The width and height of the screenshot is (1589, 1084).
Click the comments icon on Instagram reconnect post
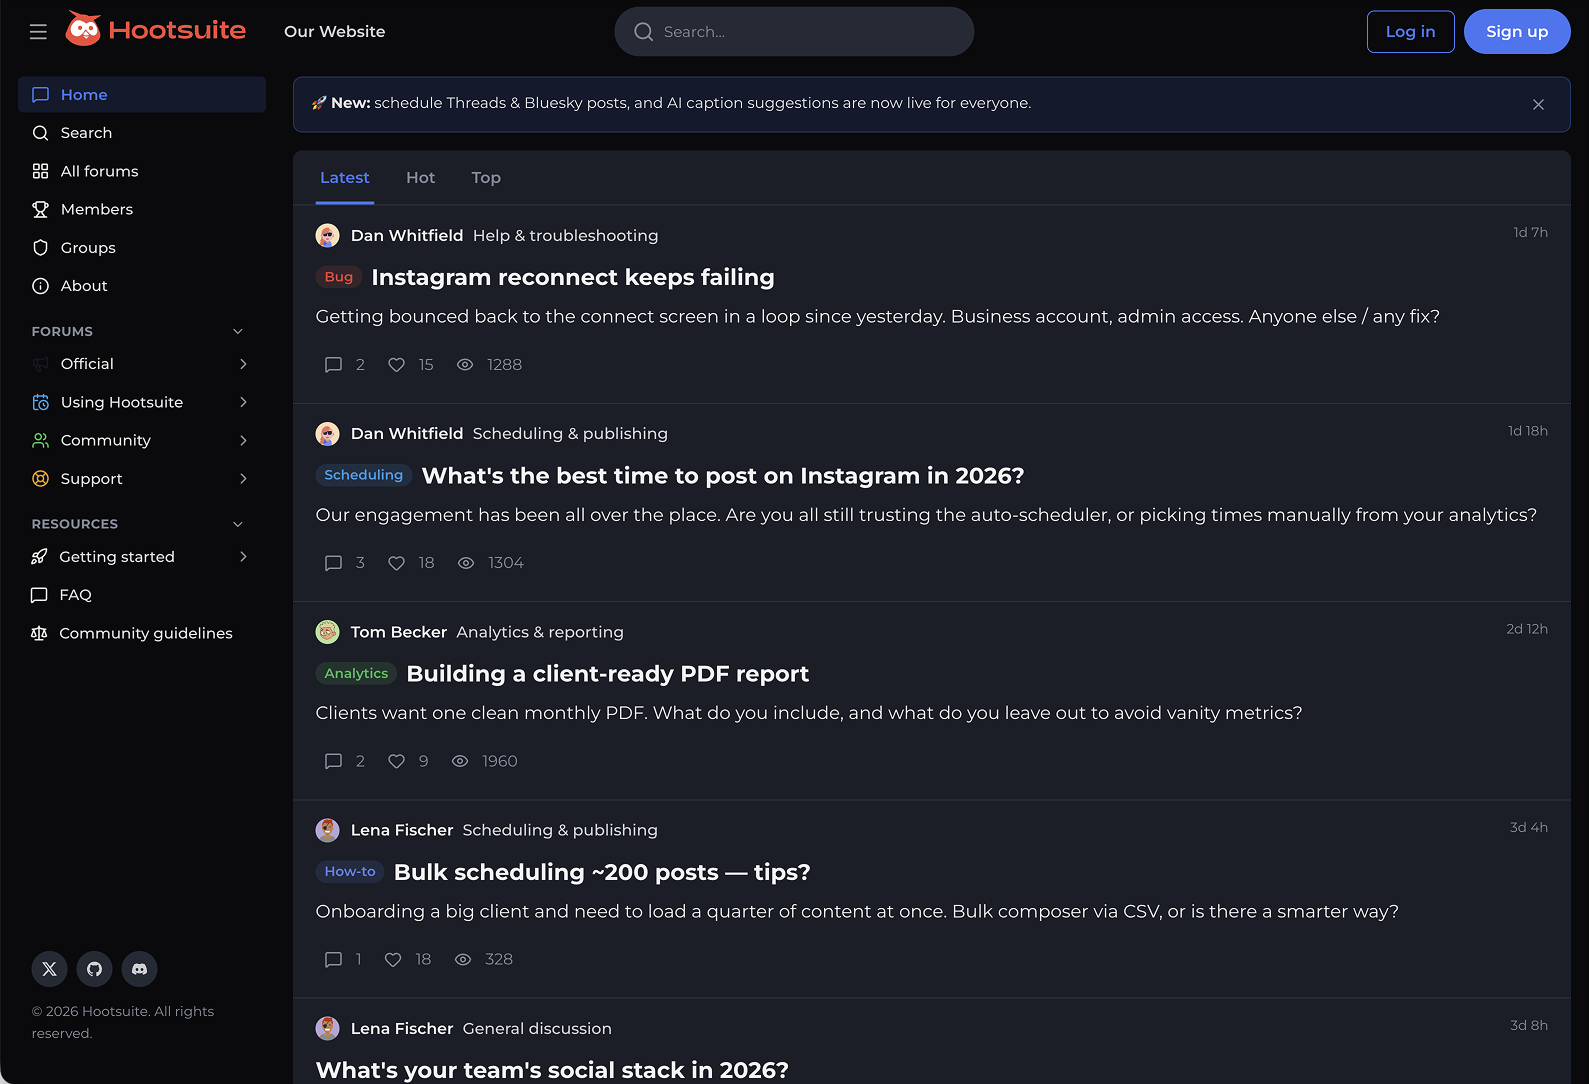tap(334, 365)
